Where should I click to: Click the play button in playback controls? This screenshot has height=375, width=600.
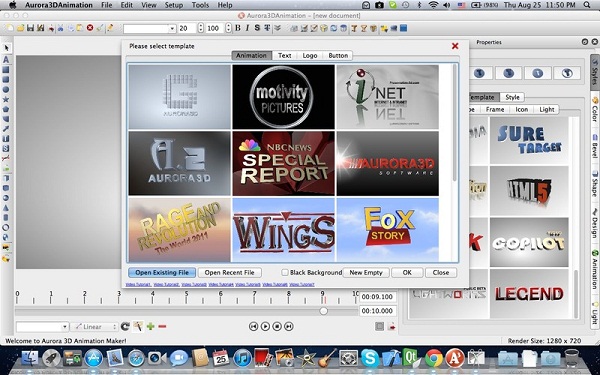tap(265, 326)
